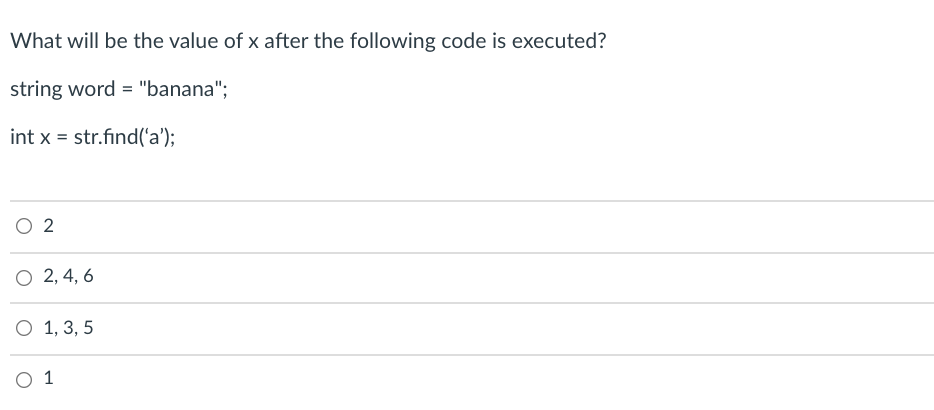Viewport: 934px width, 410px height.
Task: Click the lone "2" answer label text
Action: (48, 226)
